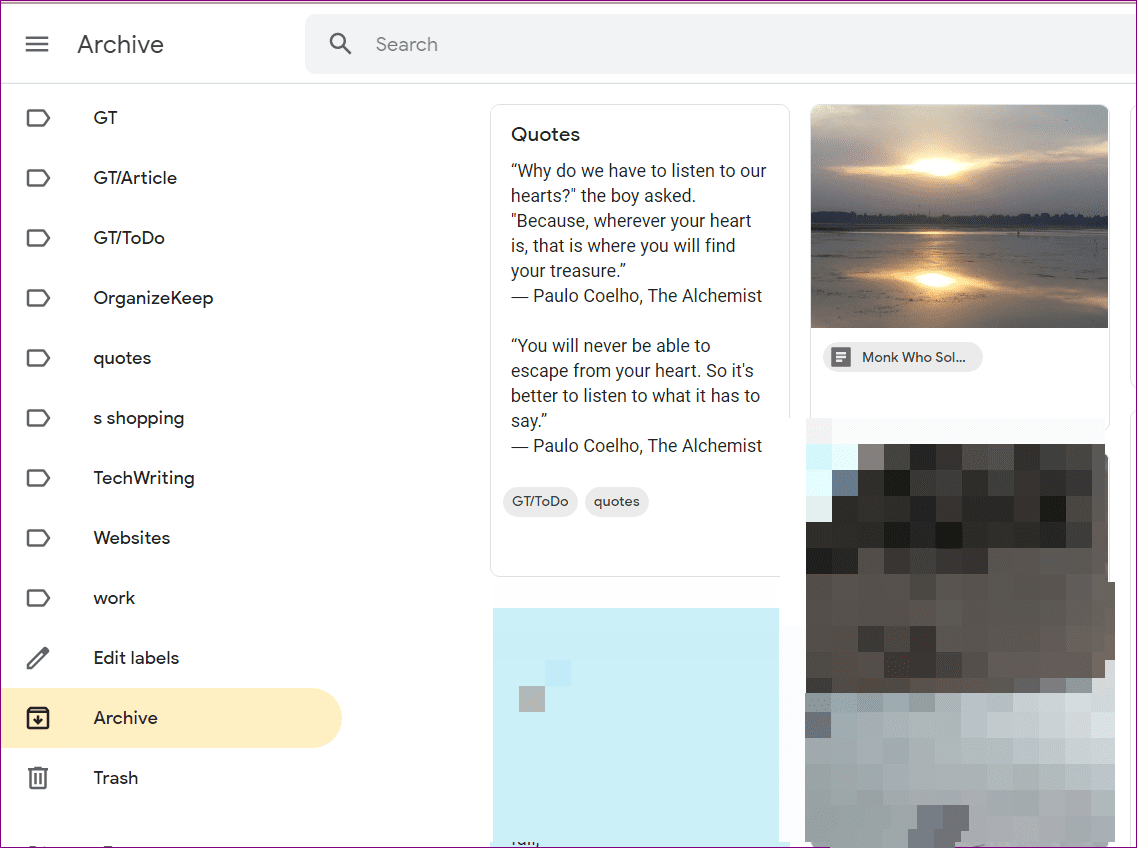Click the label icon beside GT/Article
This screenshot has width=1137, height=848.
[38, 178]
